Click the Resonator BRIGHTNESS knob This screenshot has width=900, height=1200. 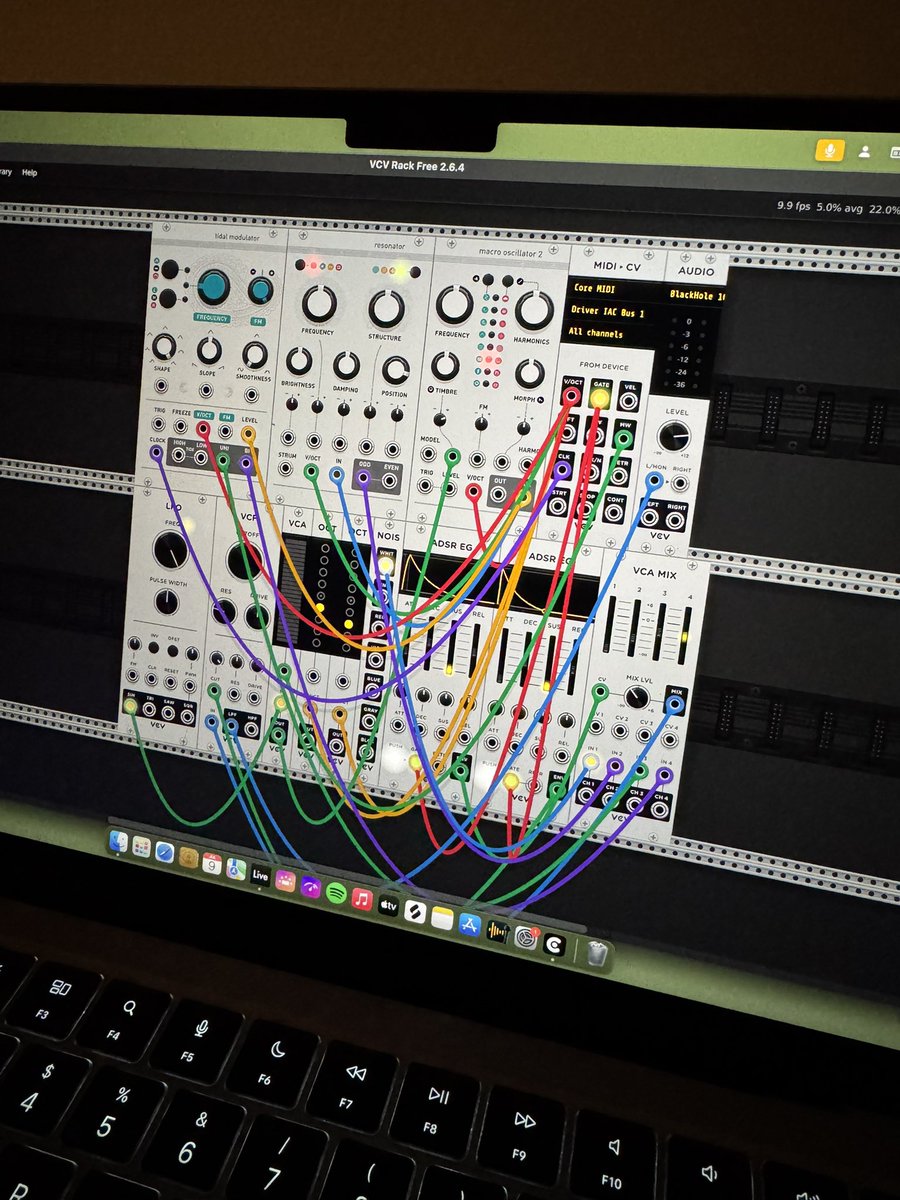pos(299,360)
